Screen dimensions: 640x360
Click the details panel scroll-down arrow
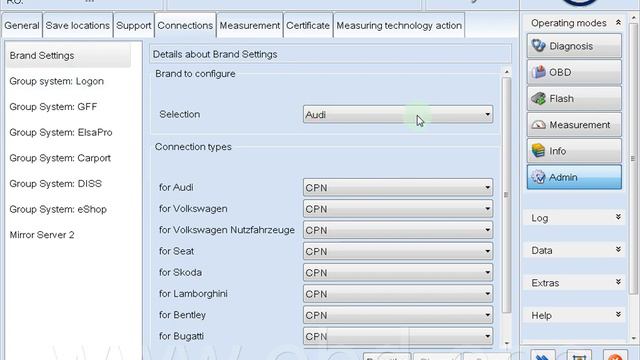pyautogui.click(x=507, y=343)
